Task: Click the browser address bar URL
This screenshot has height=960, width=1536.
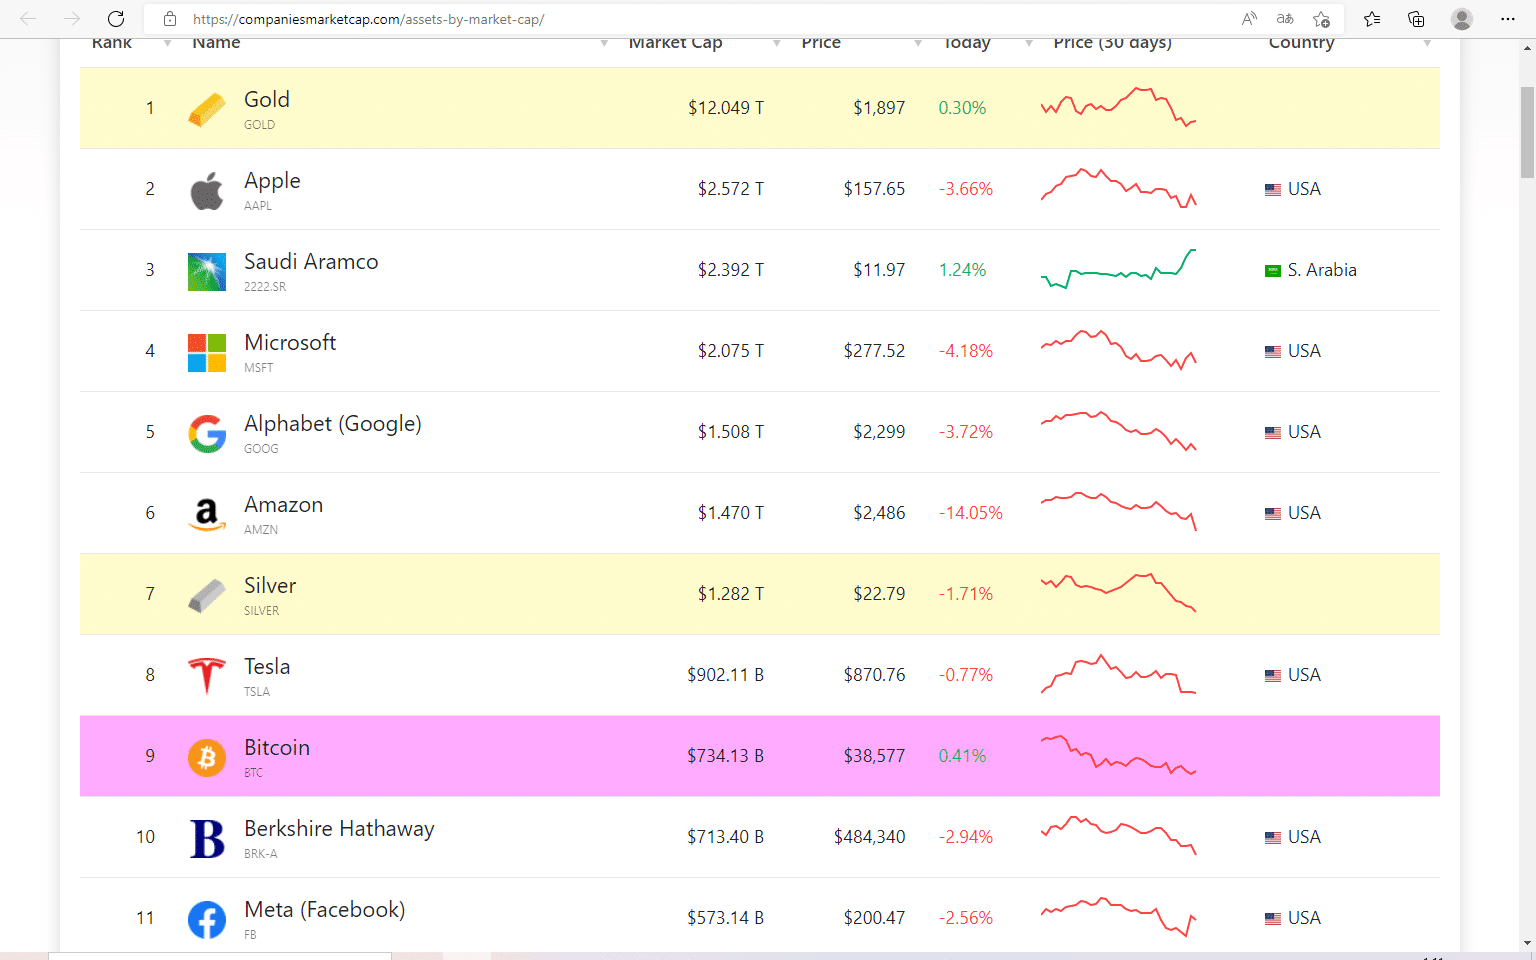Action: (369, 19)
